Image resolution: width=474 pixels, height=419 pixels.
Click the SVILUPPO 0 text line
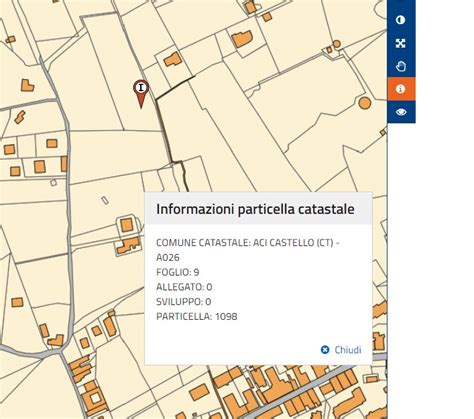183,302
